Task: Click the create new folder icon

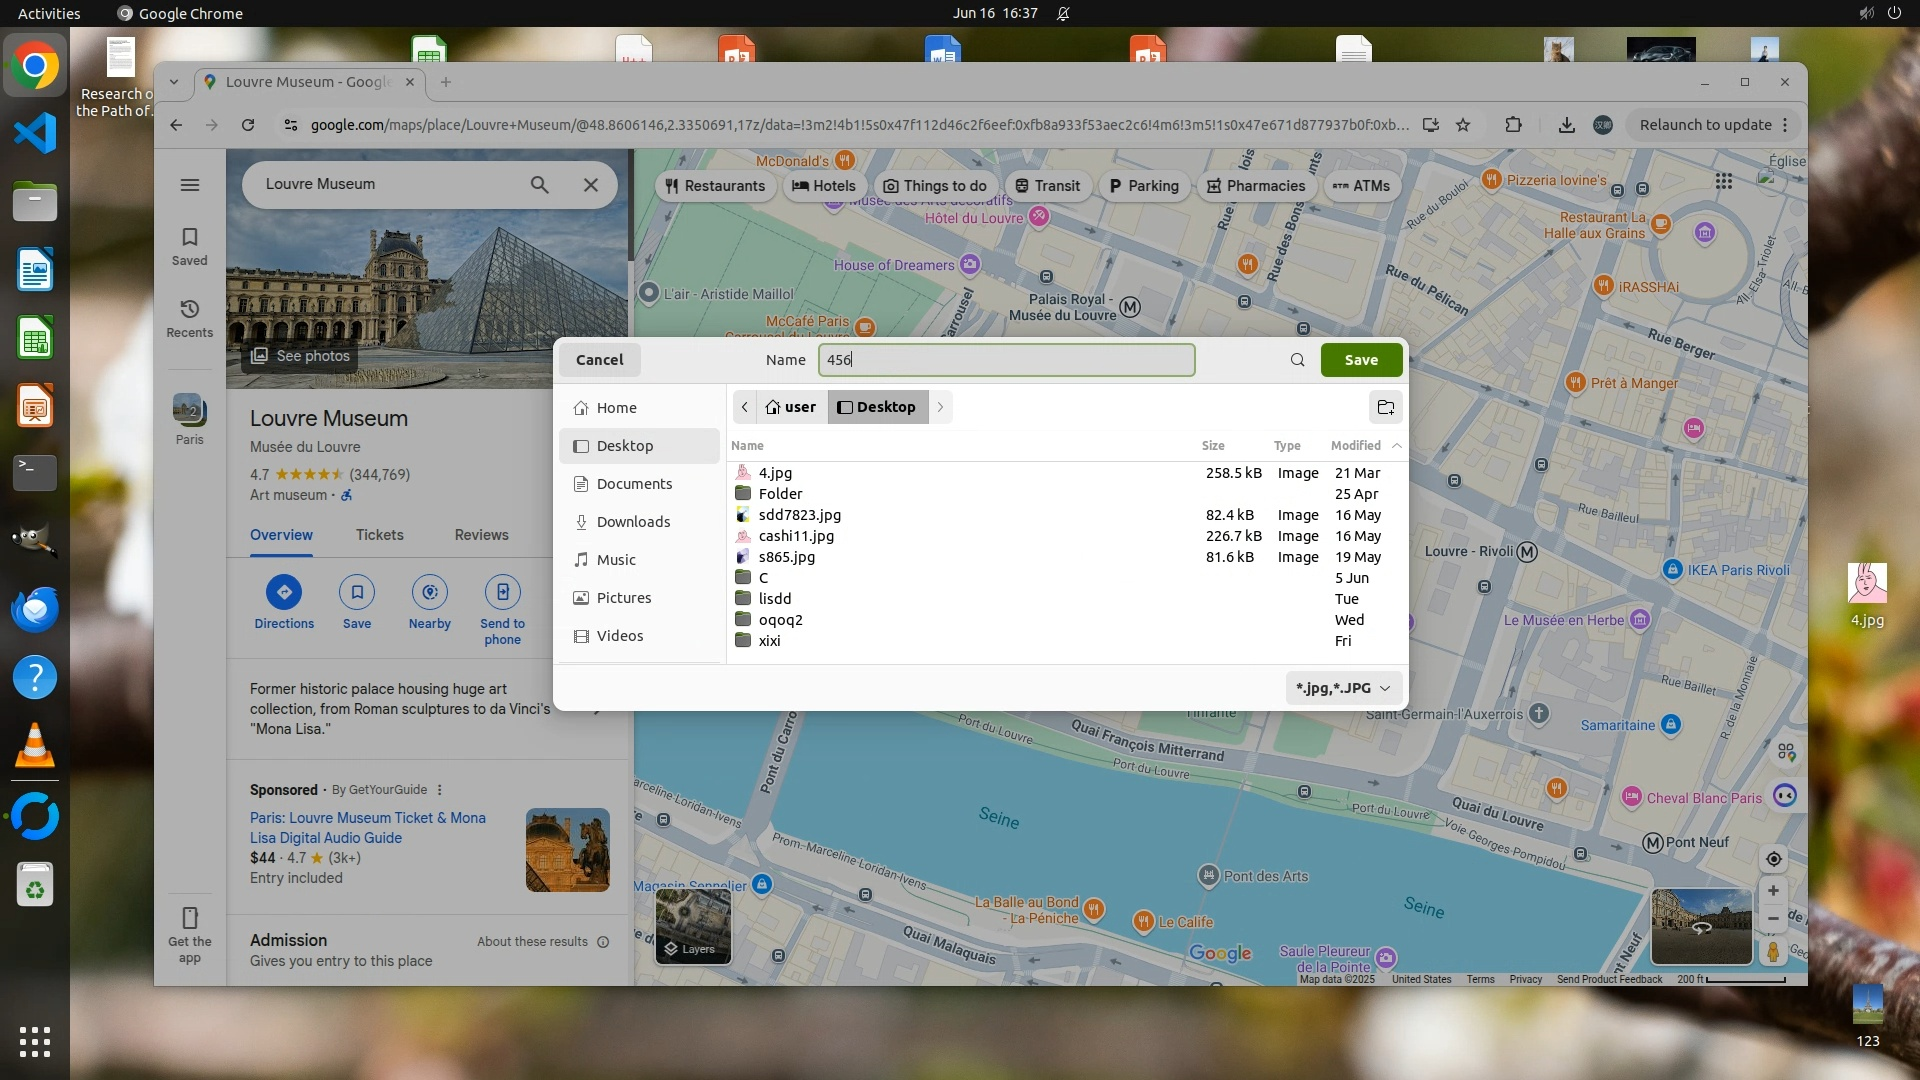Action: tap(1385, 407)
